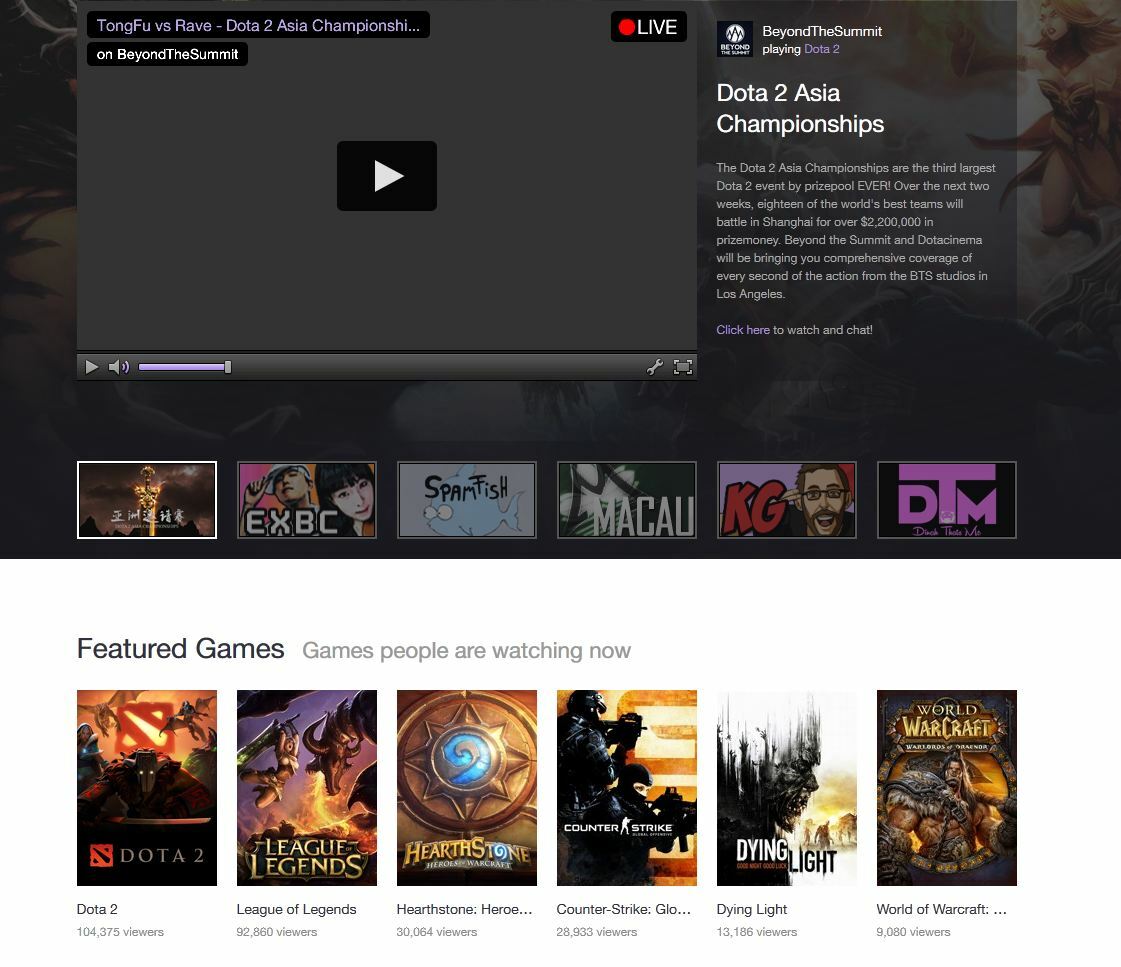
Task: Click the '13,186 viewers' count text
Action: point(757,932)
